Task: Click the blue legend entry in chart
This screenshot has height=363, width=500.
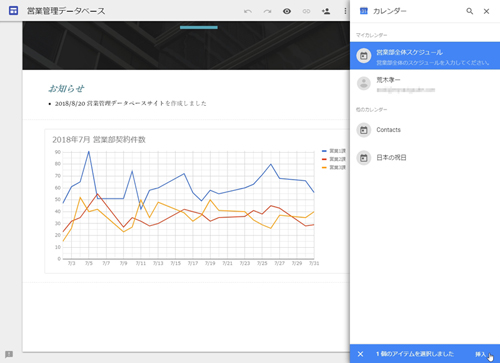Action: [334, 151]
